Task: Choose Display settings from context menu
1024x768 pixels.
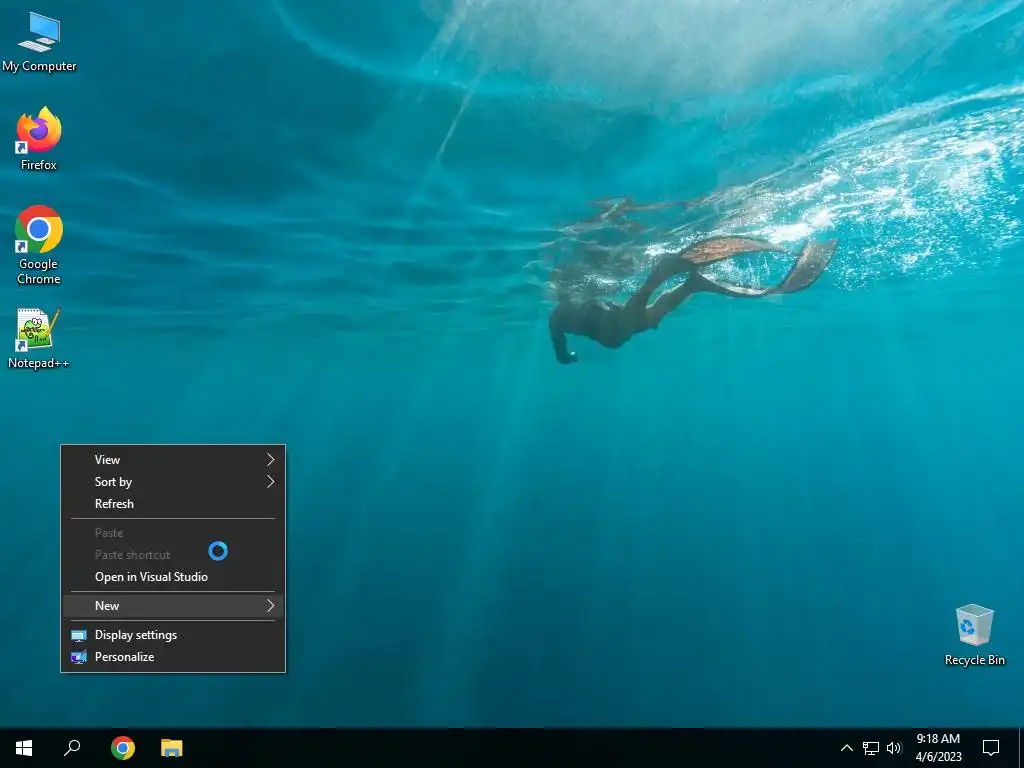Action: click(173, 635)
